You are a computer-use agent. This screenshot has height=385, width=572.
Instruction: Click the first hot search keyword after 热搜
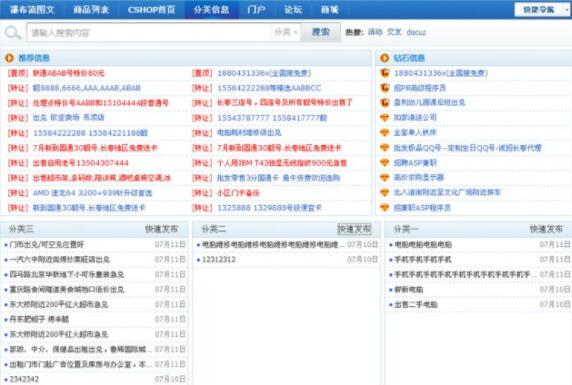(375, 32)
